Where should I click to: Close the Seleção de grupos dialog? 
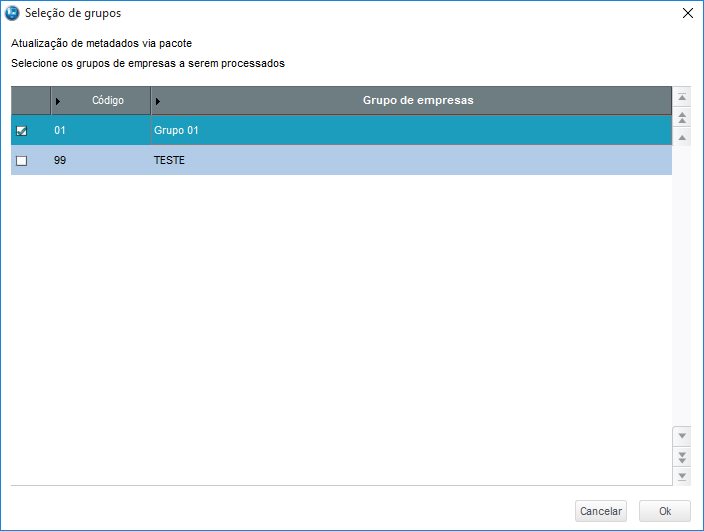(x=687, y=13)
